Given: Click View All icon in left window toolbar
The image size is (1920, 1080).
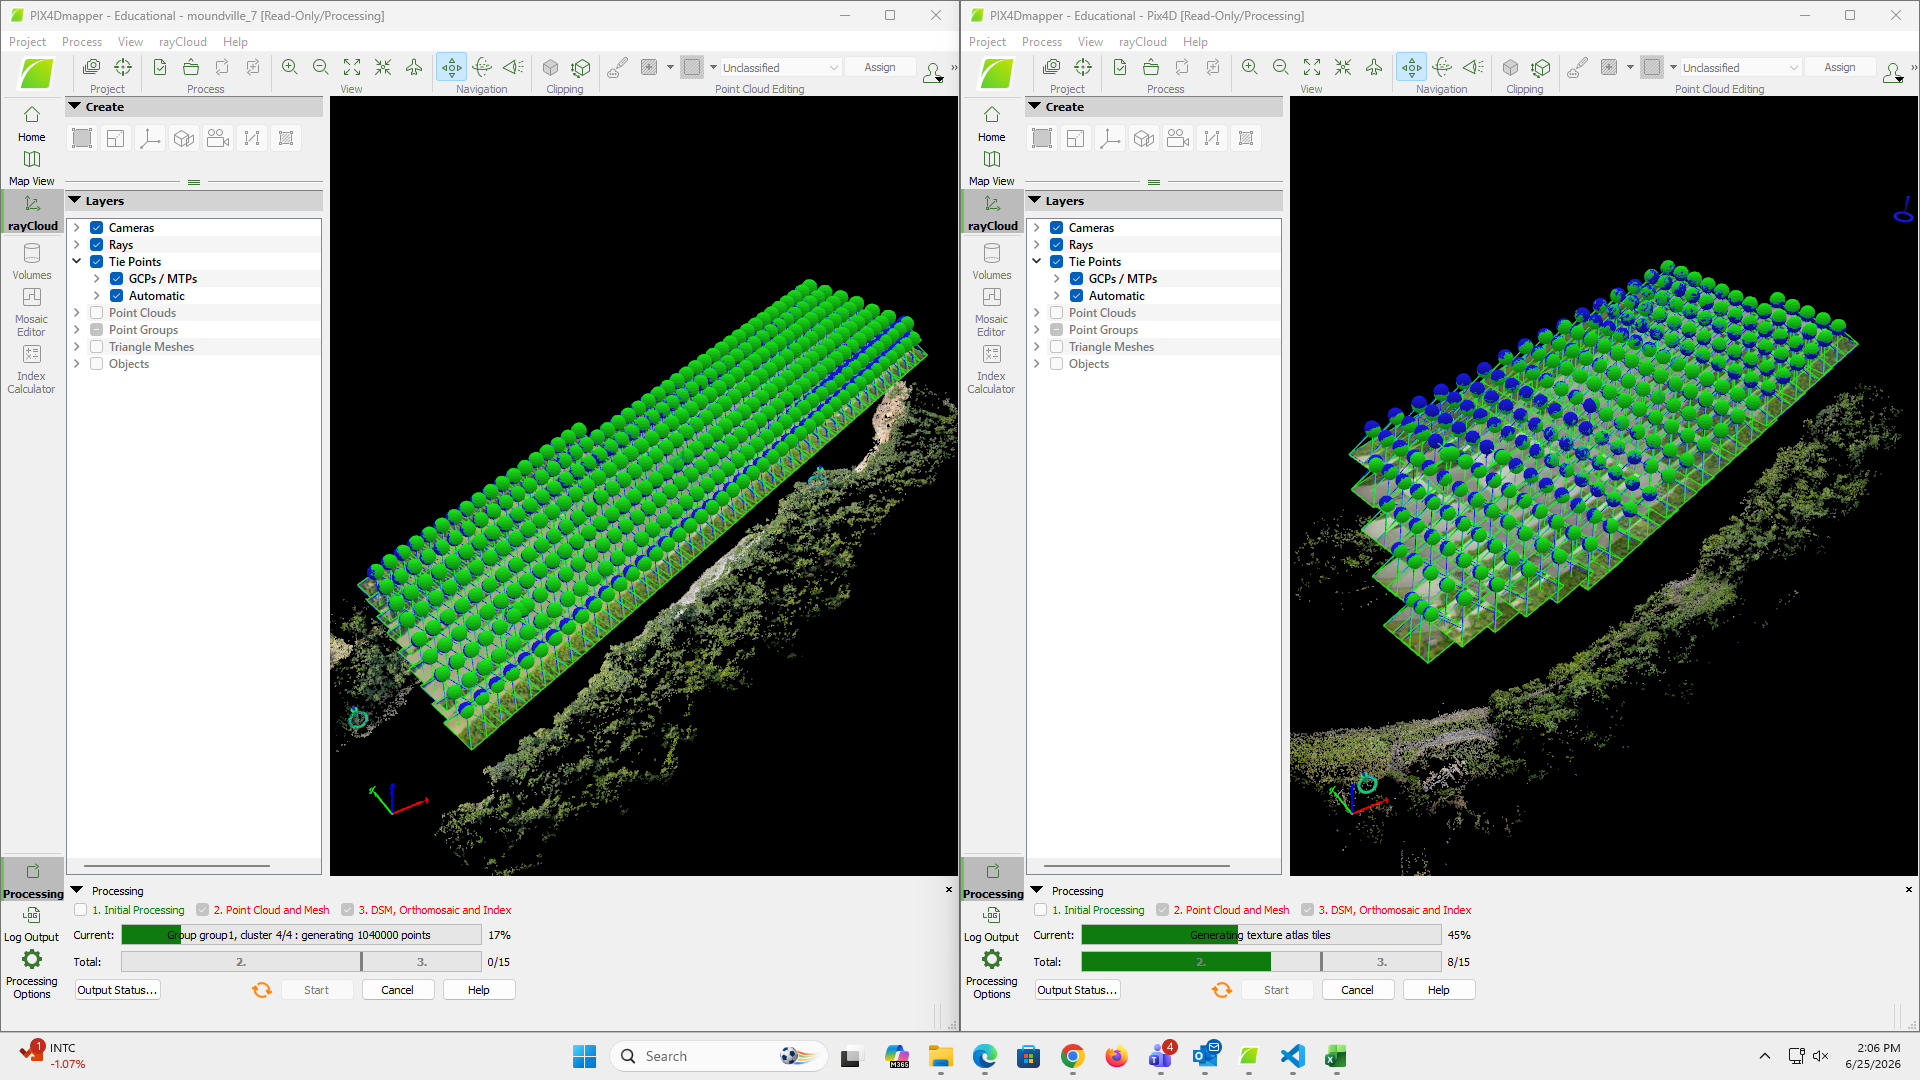Looking at the screenshot, I should (352, 67).
